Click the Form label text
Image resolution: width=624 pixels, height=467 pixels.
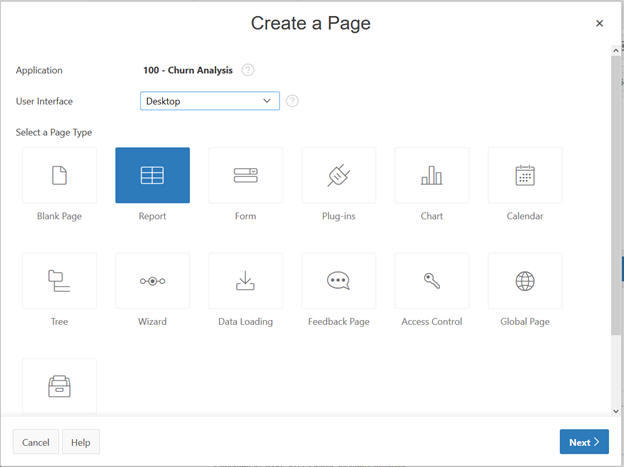pyautogui.click(x=246, y=216)
